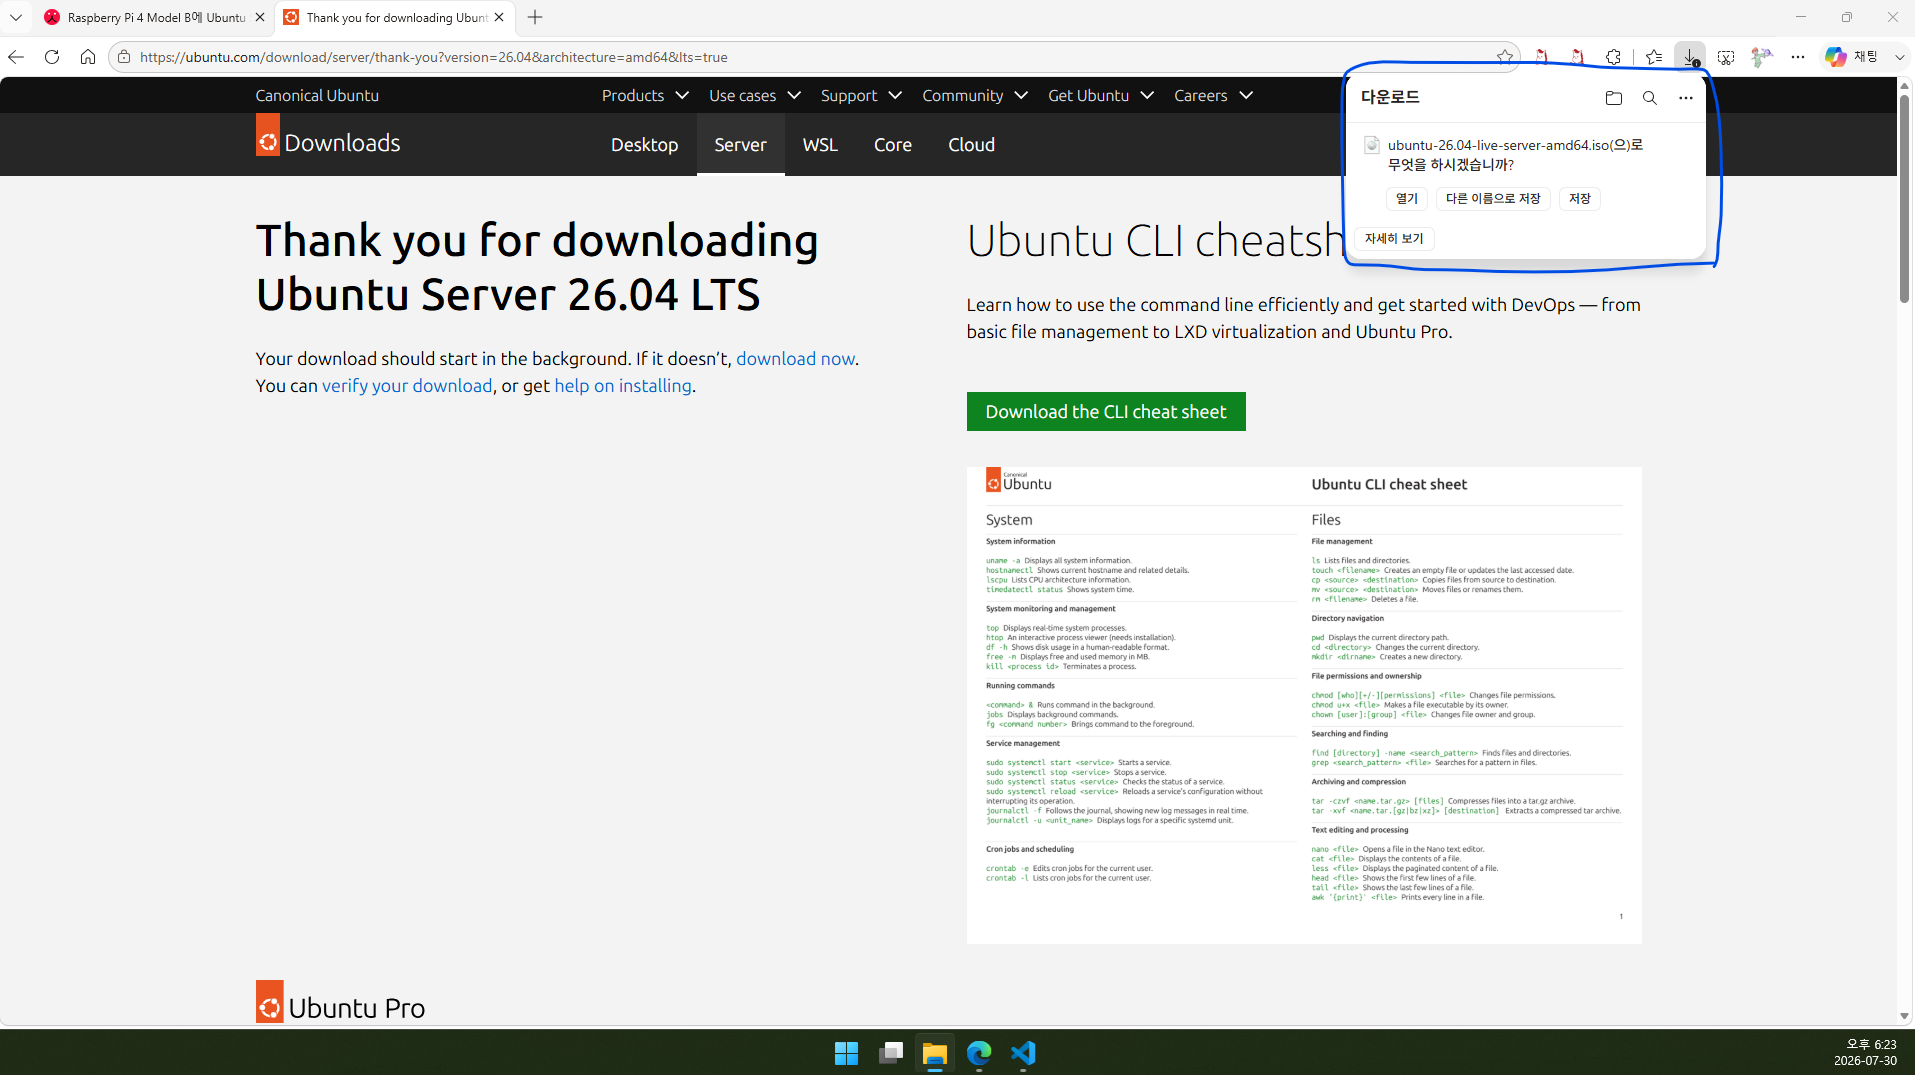Click the 저장 (Save) button

click(x=1580, y=198)
